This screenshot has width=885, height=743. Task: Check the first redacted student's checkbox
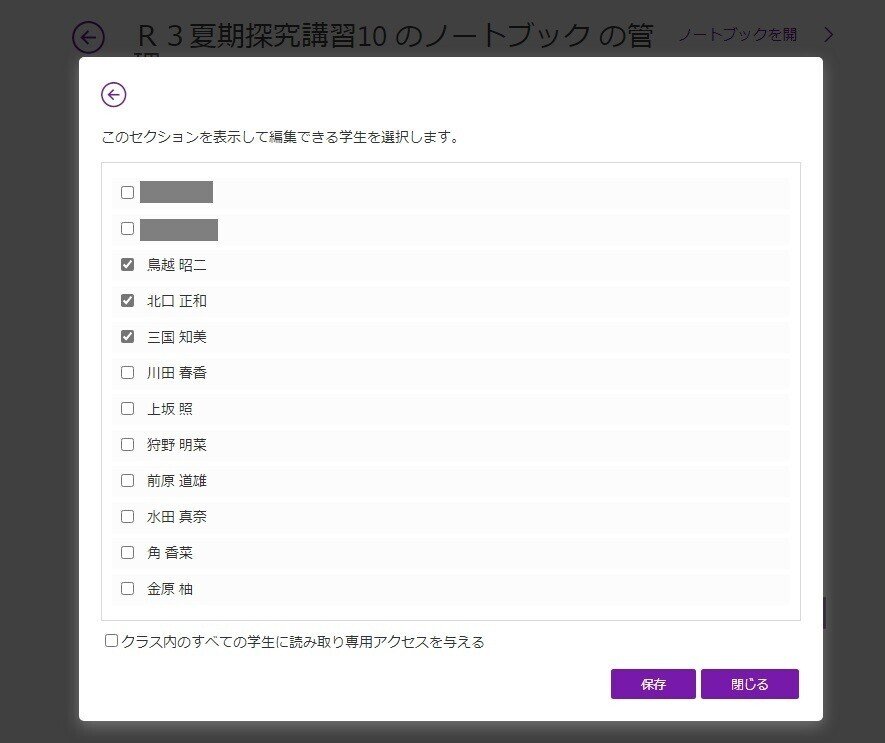click(x=127, y=192)
